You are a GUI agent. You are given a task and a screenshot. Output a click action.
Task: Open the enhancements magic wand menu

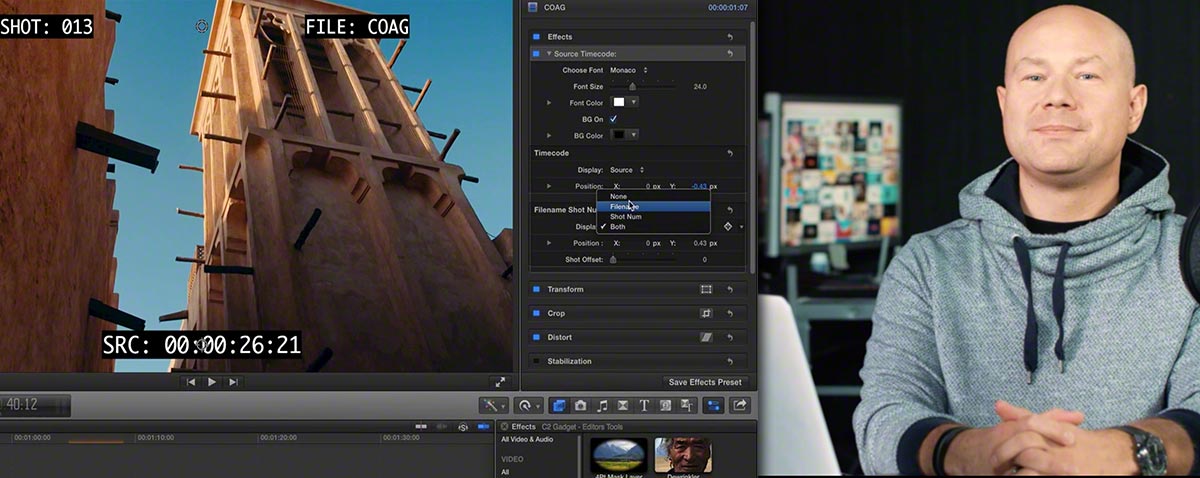pos(494,405)
